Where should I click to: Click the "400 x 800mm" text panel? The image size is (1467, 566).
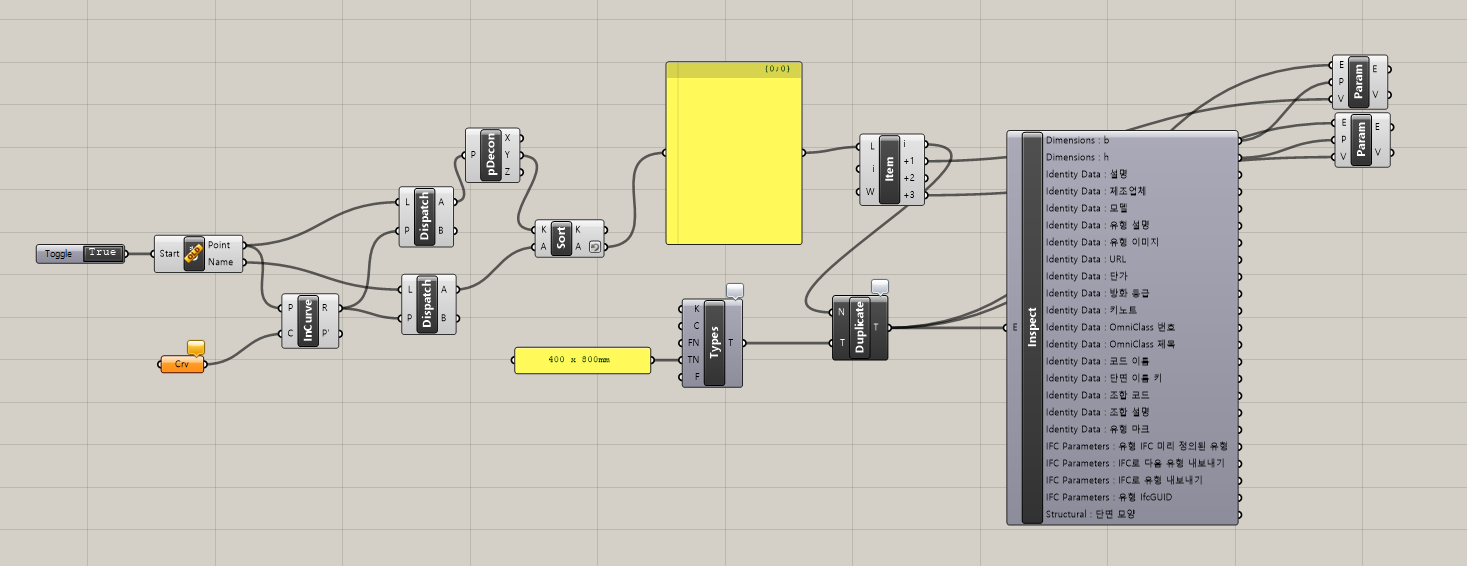click(582, 359)
